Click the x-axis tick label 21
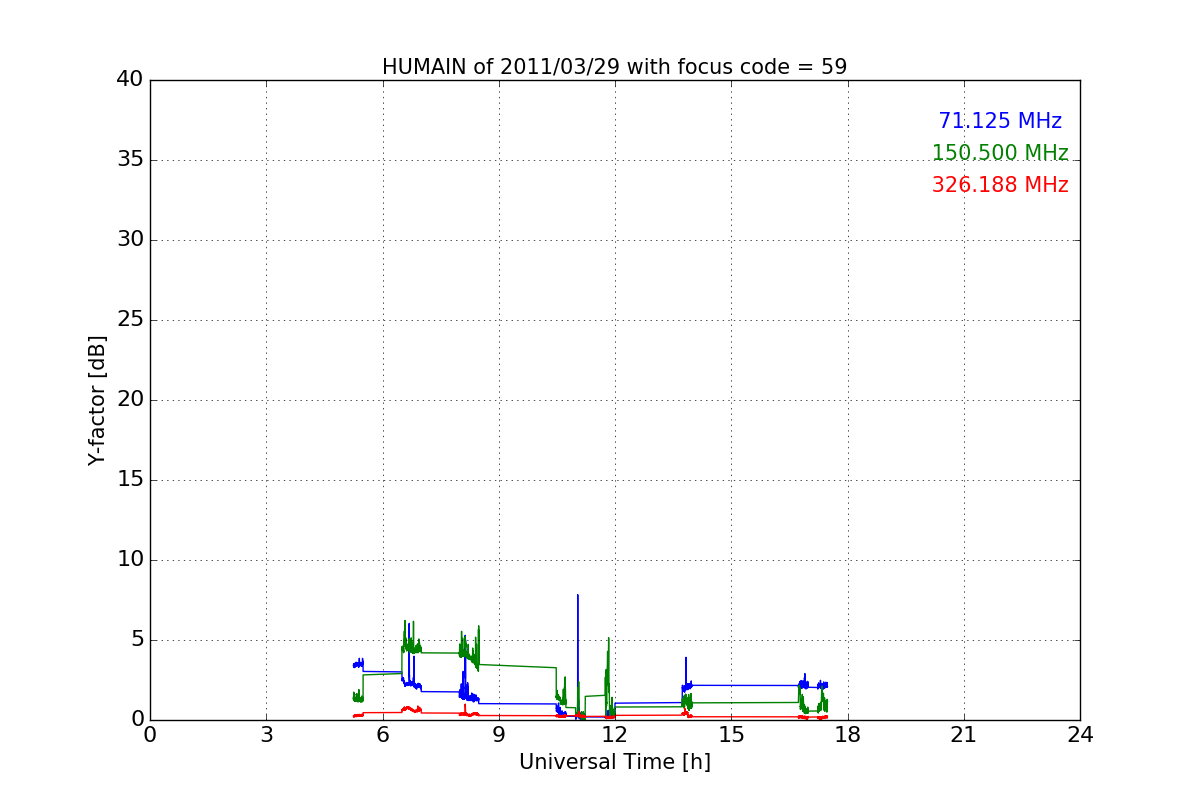The width and height of the screenshot is (1200, 800). pyautogui.click(x=963, y=735)
